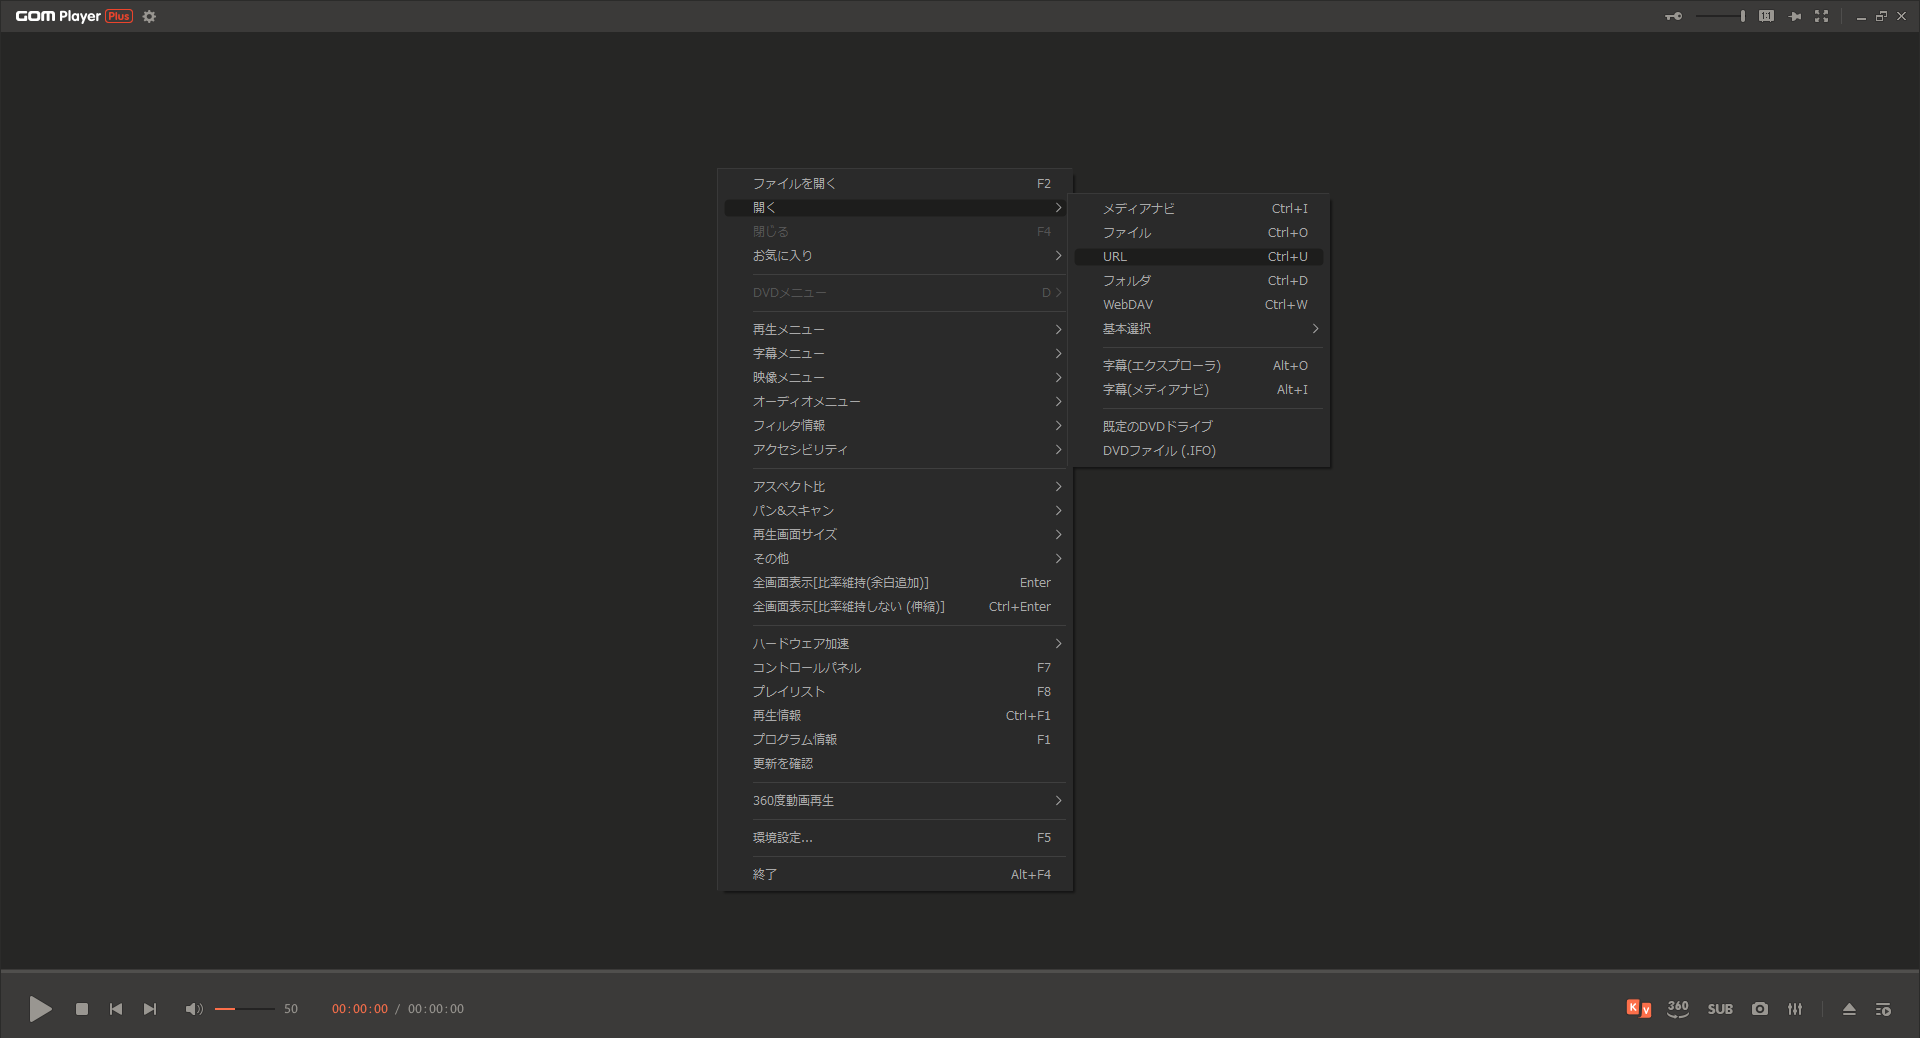Open the 360 degree video mode icon

[1678, 1009]
